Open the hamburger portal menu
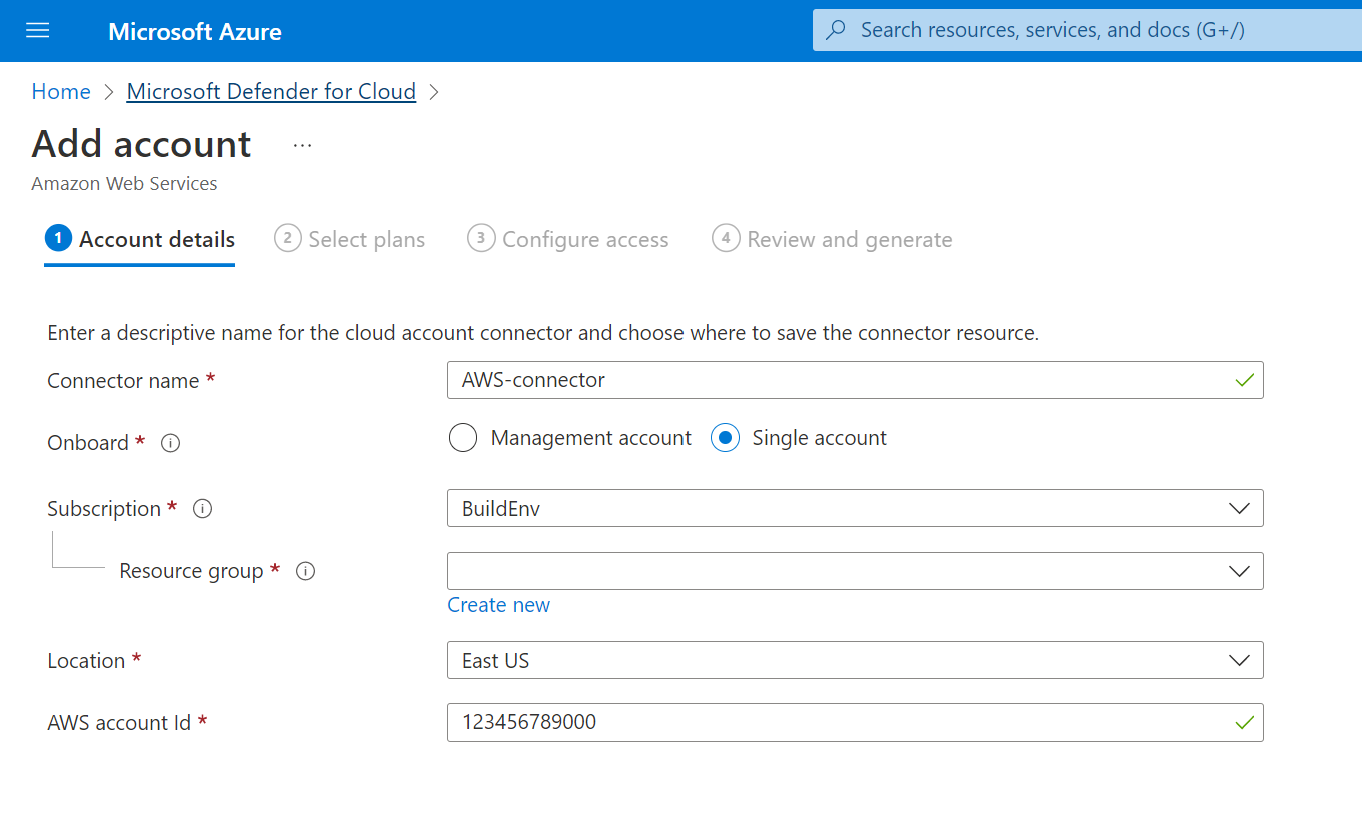This screenshot has width=1362, height=818. [x=38, y=31]
